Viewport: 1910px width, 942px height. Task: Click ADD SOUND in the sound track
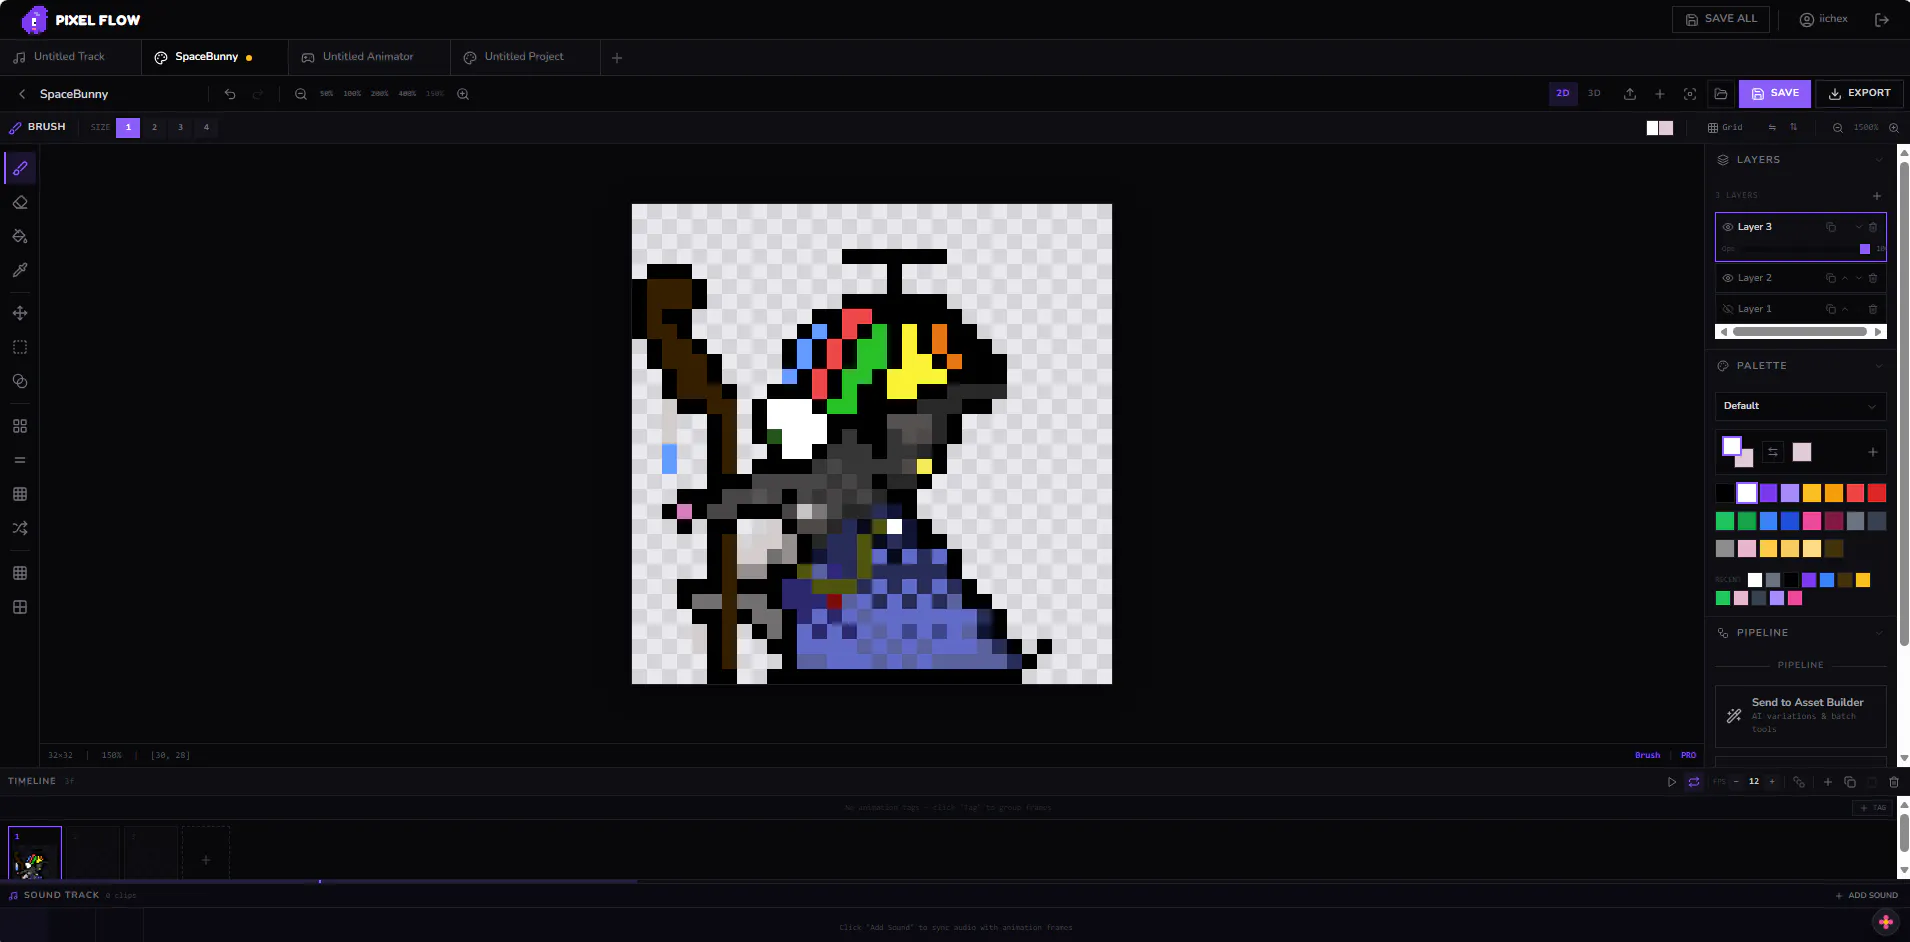[x=1867, y=896]
